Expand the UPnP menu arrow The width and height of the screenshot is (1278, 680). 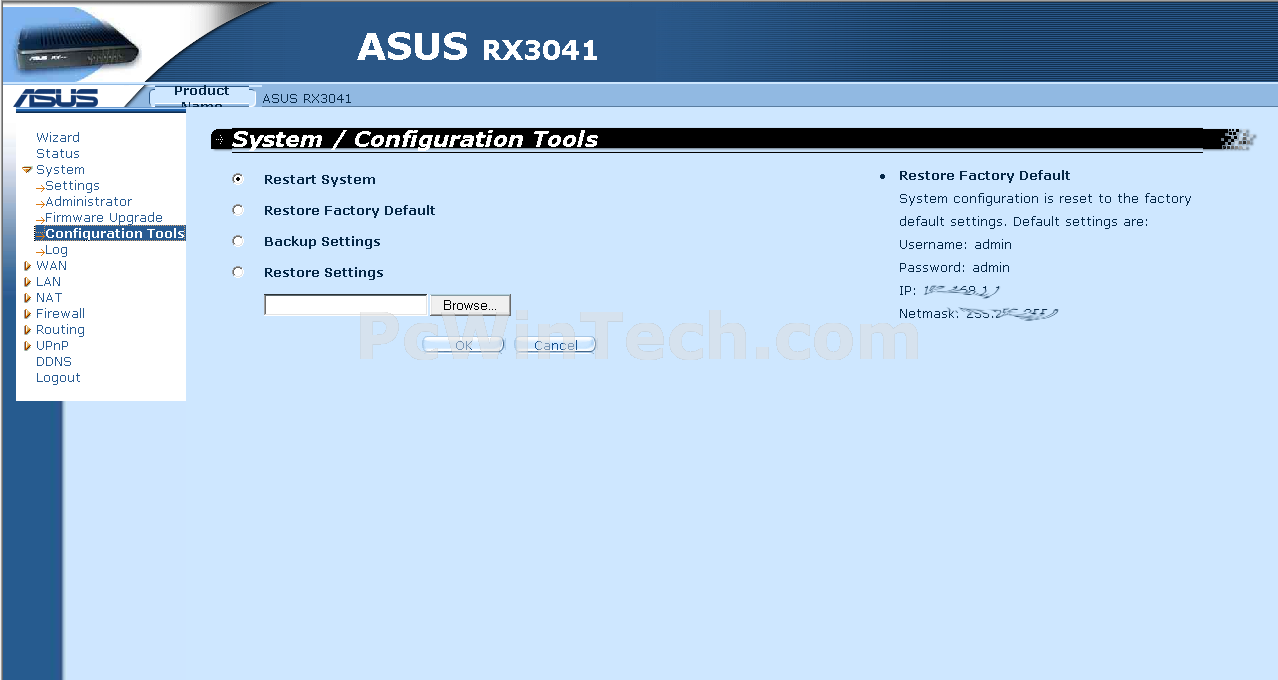(27, 346)
